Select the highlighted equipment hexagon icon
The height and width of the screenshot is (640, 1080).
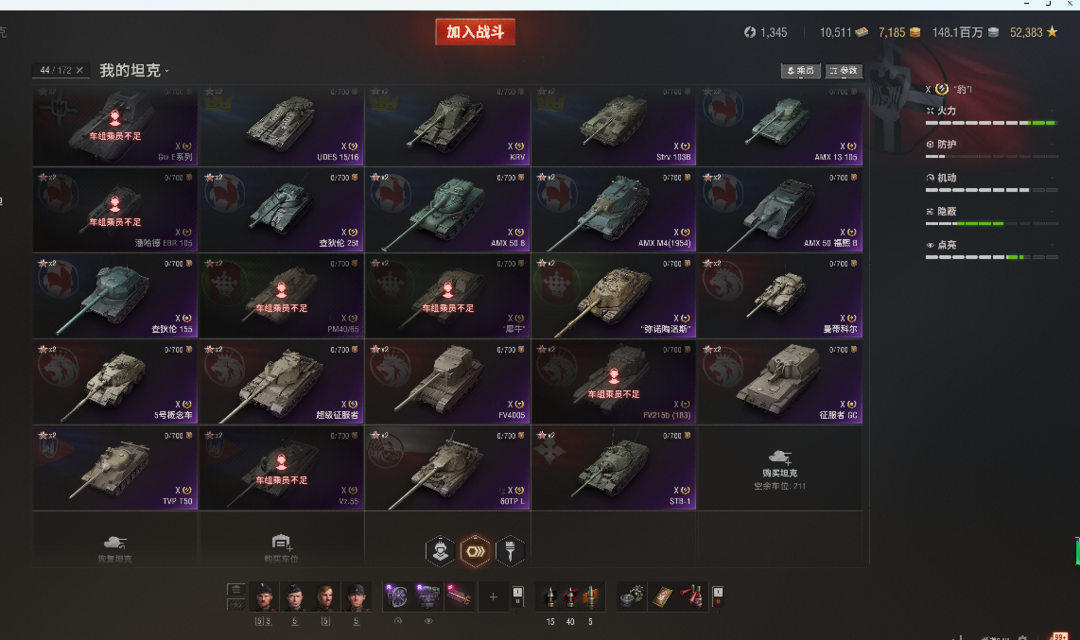point(475,551)
